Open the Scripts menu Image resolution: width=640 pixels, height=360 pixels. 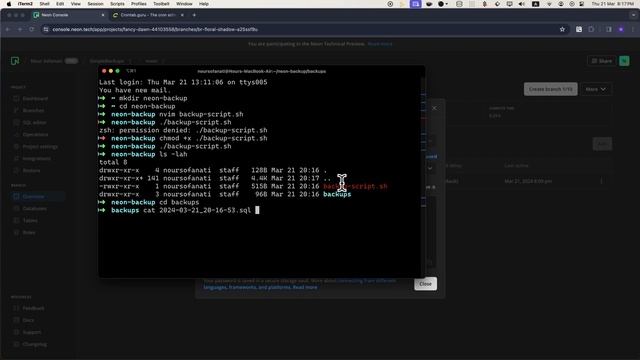(x=117, y=4)
